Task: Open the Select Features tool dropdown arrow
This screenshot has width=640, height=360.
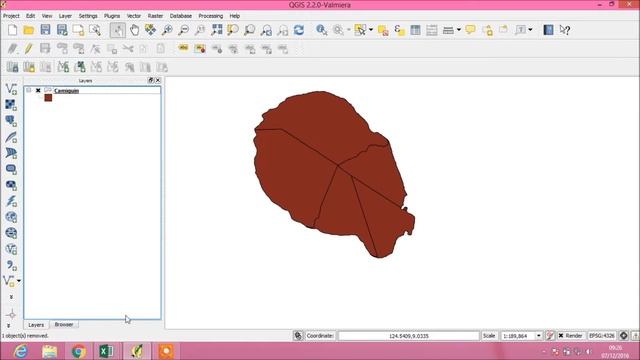Action: [371, 30]
